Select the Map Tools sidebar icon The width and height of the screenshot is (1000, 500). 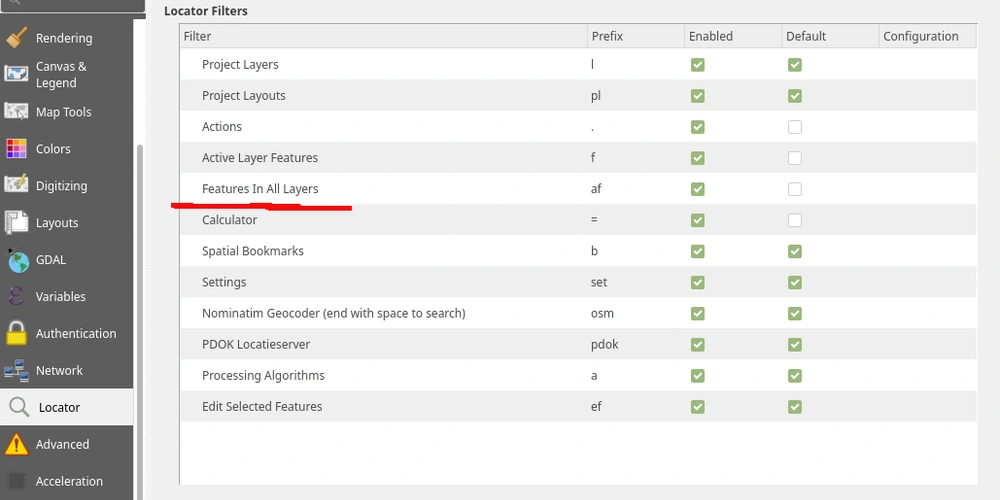(x=17, y=112)
